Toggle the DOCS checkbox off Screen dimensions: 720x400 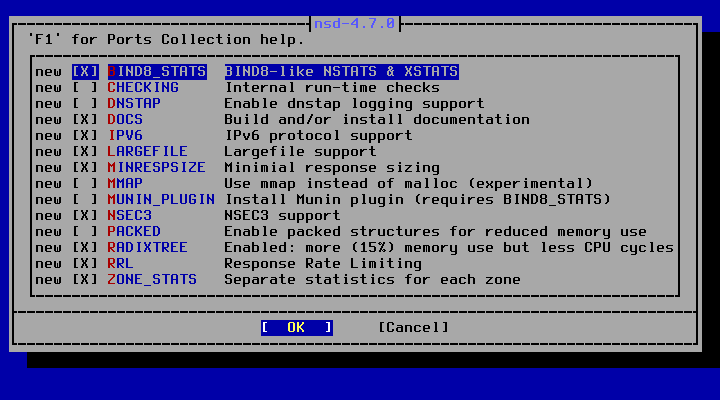85,120
